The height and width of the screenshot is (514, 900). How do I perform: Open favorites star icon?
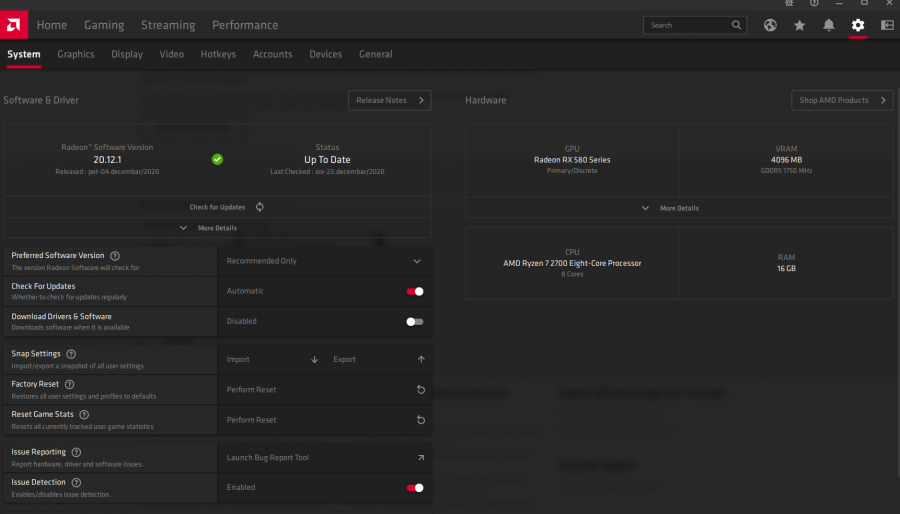(x=800, y=25)
